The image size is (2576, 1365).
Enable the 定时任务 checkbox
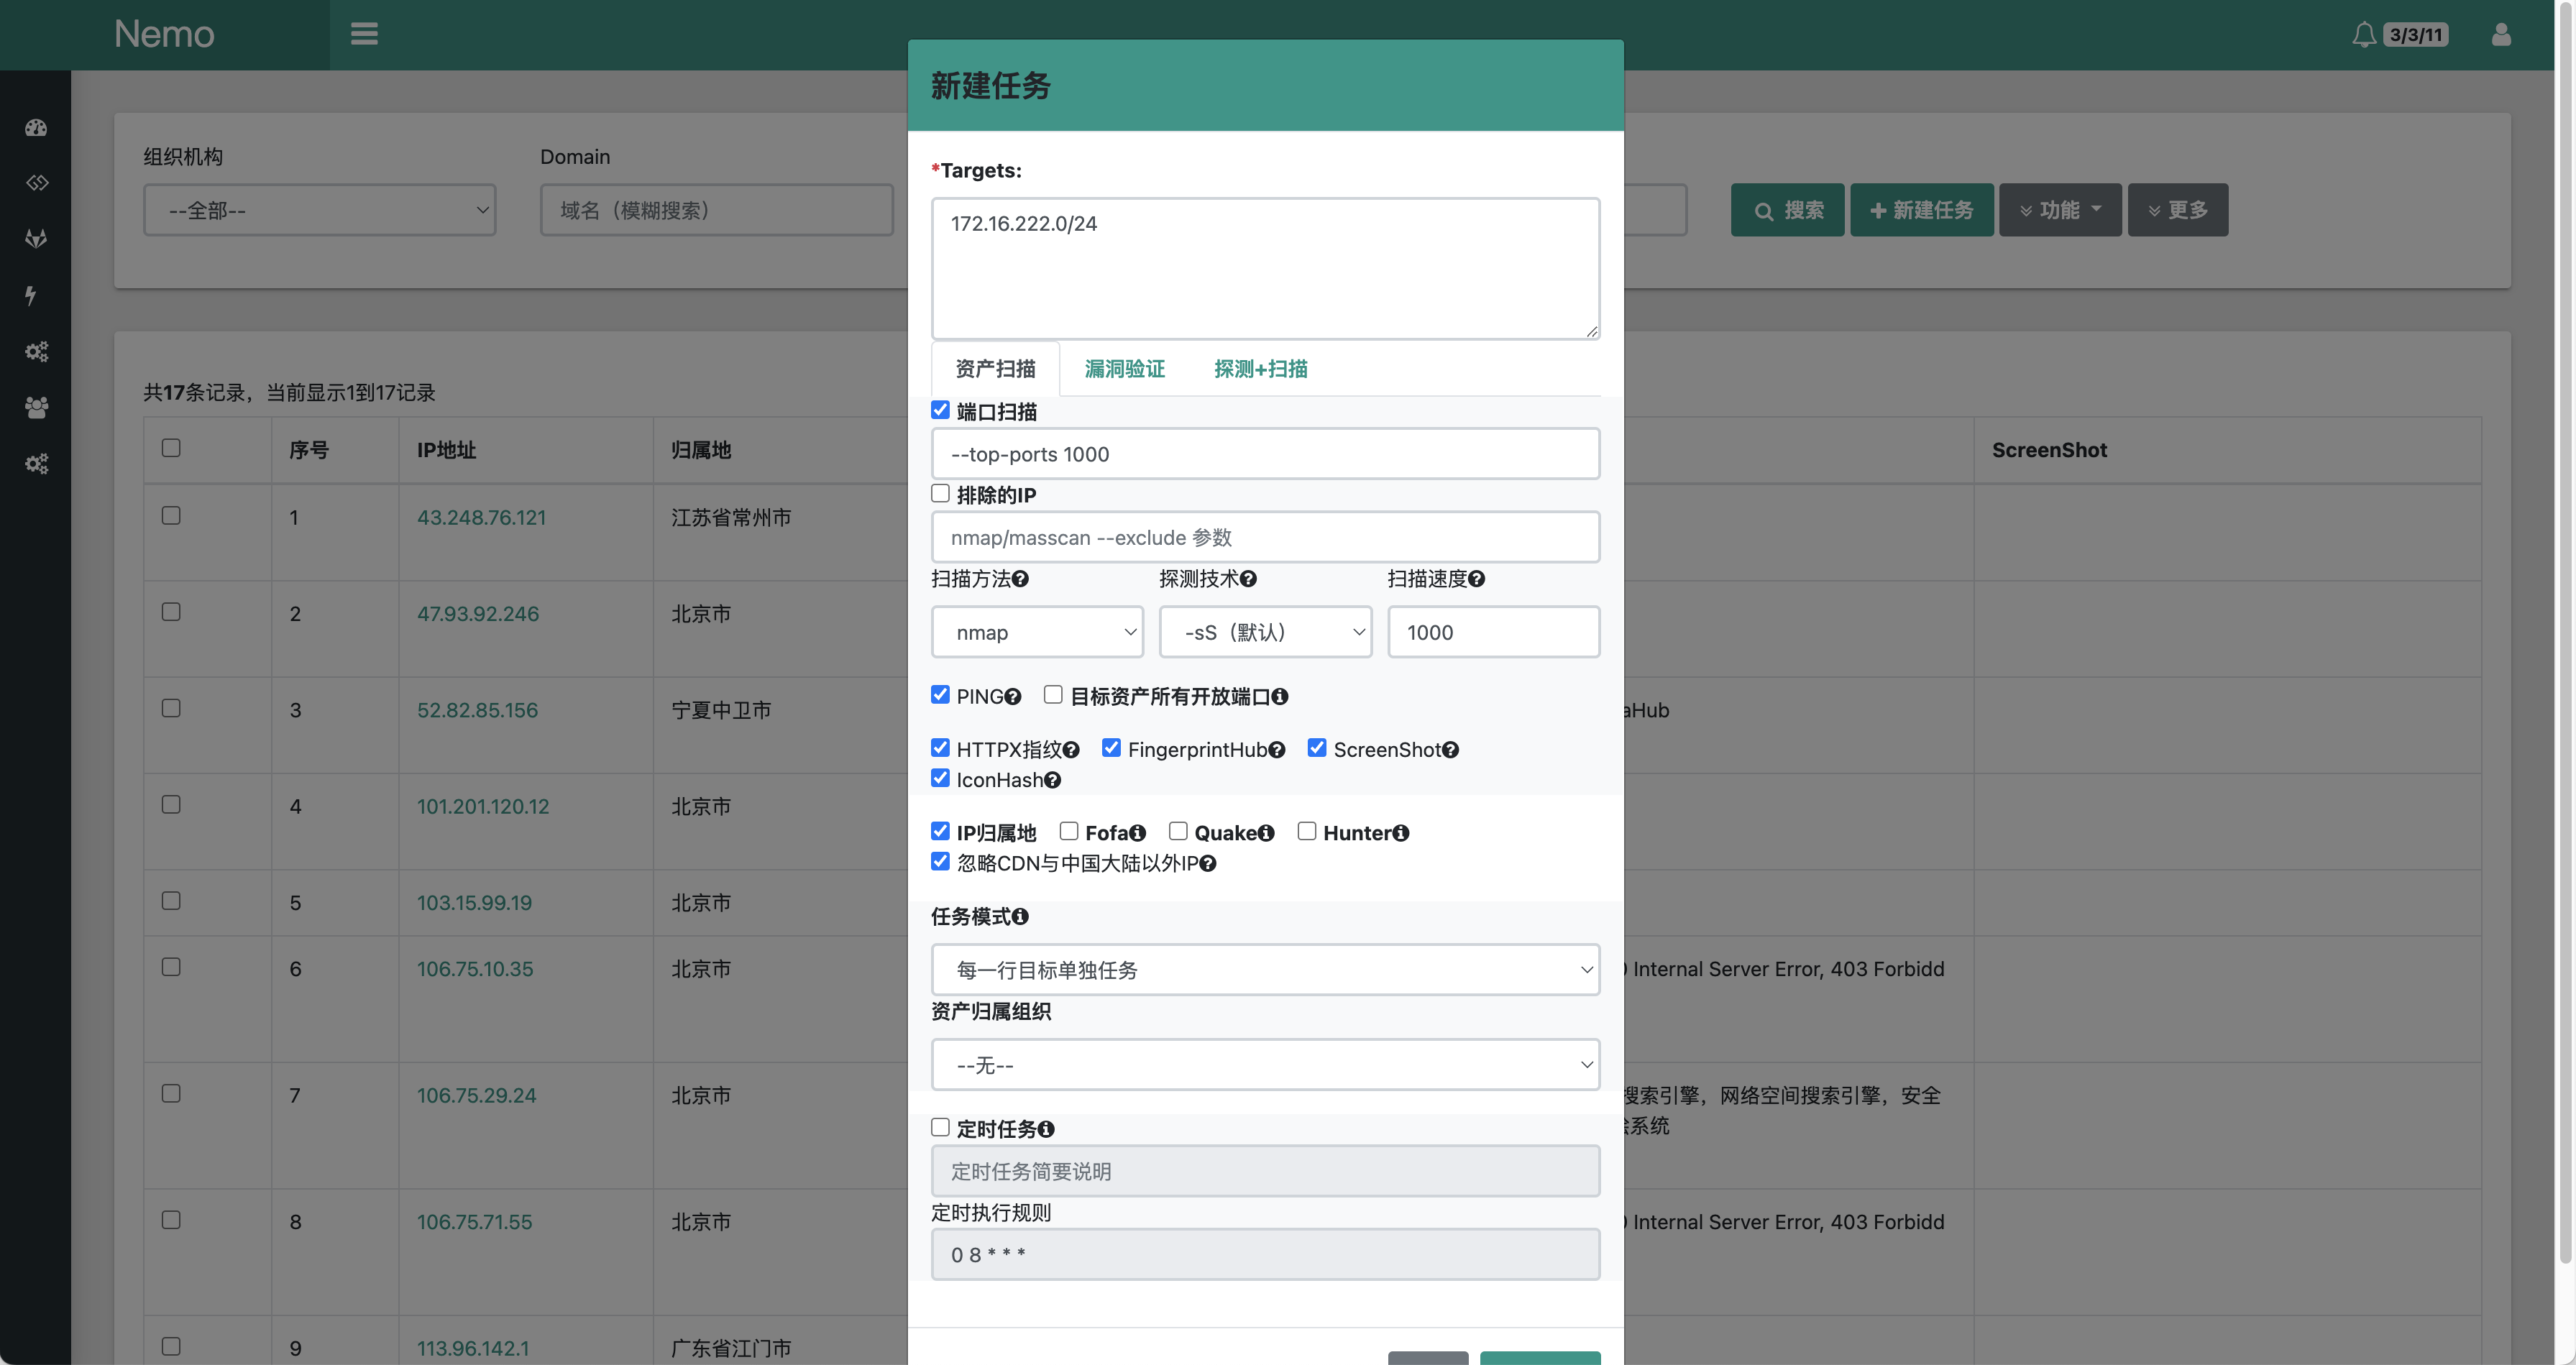(x=940, y=1127)
